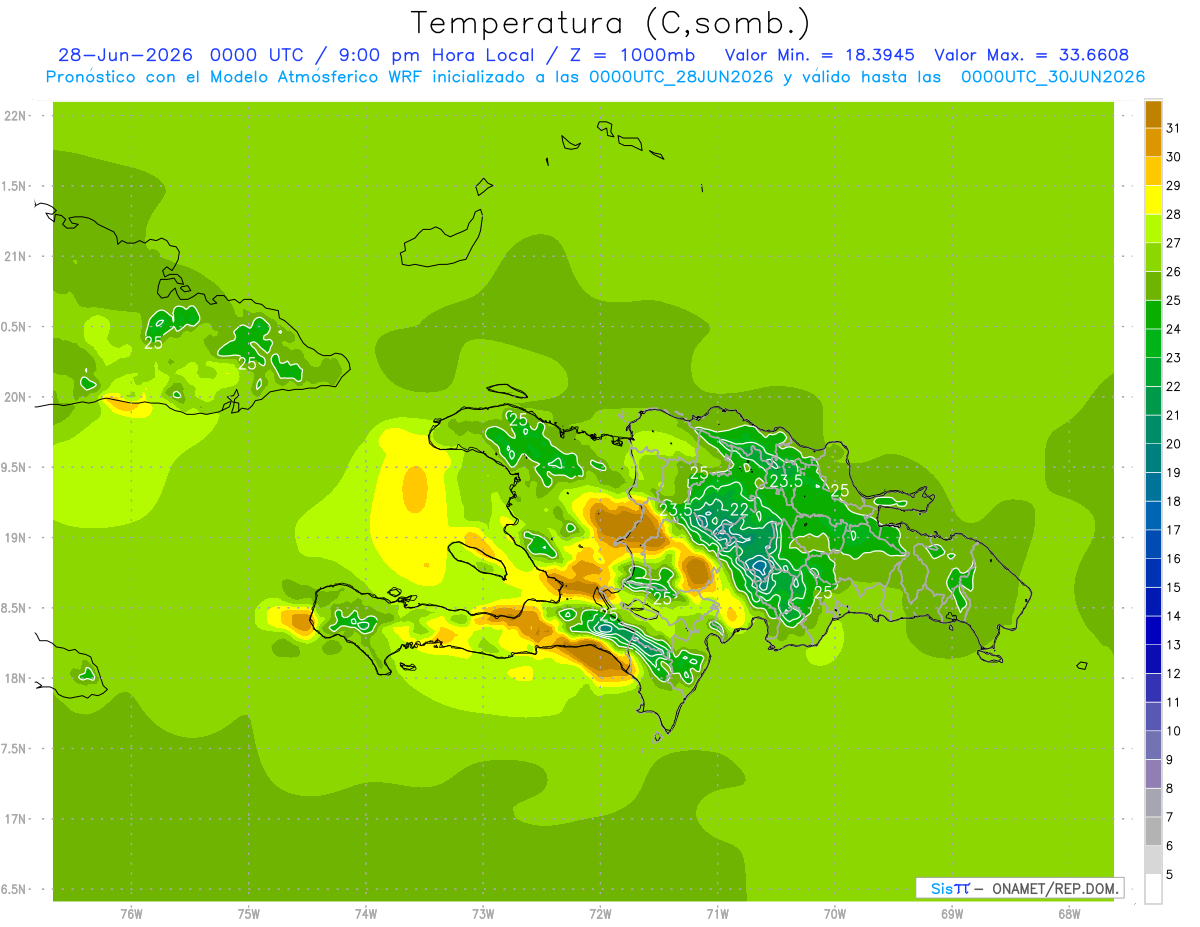Pick the blue colorbar segment between 15 and 16
Screen dimensions: 1200x927
[1153, 573]
